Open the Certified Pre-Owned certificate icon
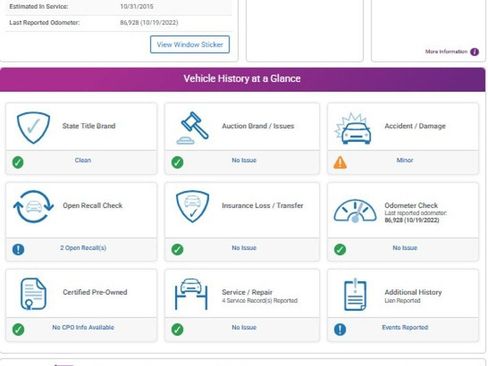488x366 pixels. (33, 294)
